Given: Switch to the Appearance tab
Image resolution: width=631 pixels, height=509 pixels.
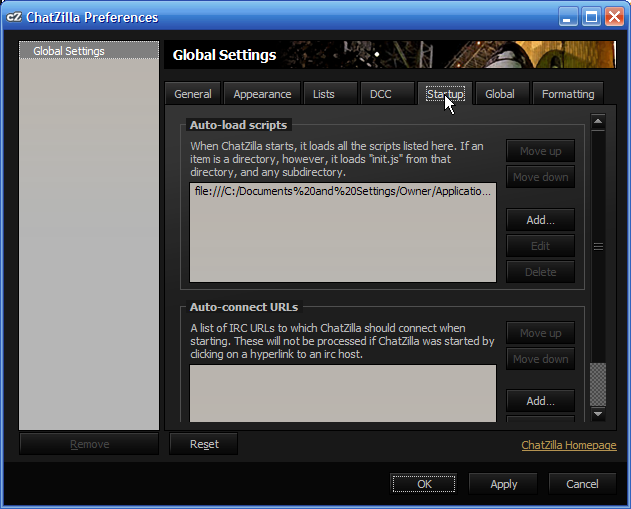Looking at the screenshot, I should 262,94.
